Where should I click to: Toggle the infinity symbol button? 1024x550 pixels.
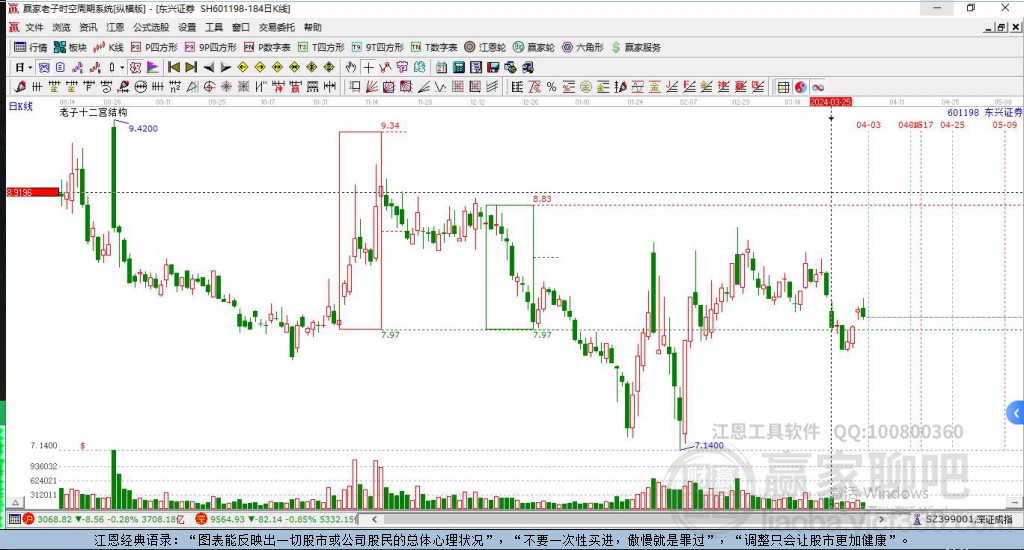click(x=818, y=87)
